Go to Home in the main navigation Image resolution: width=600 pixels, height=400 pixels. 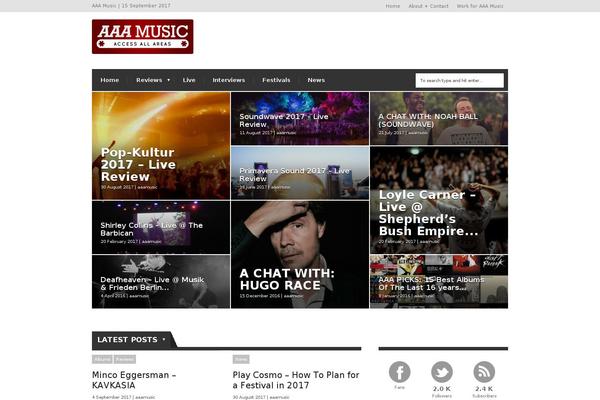click(109, 80)
